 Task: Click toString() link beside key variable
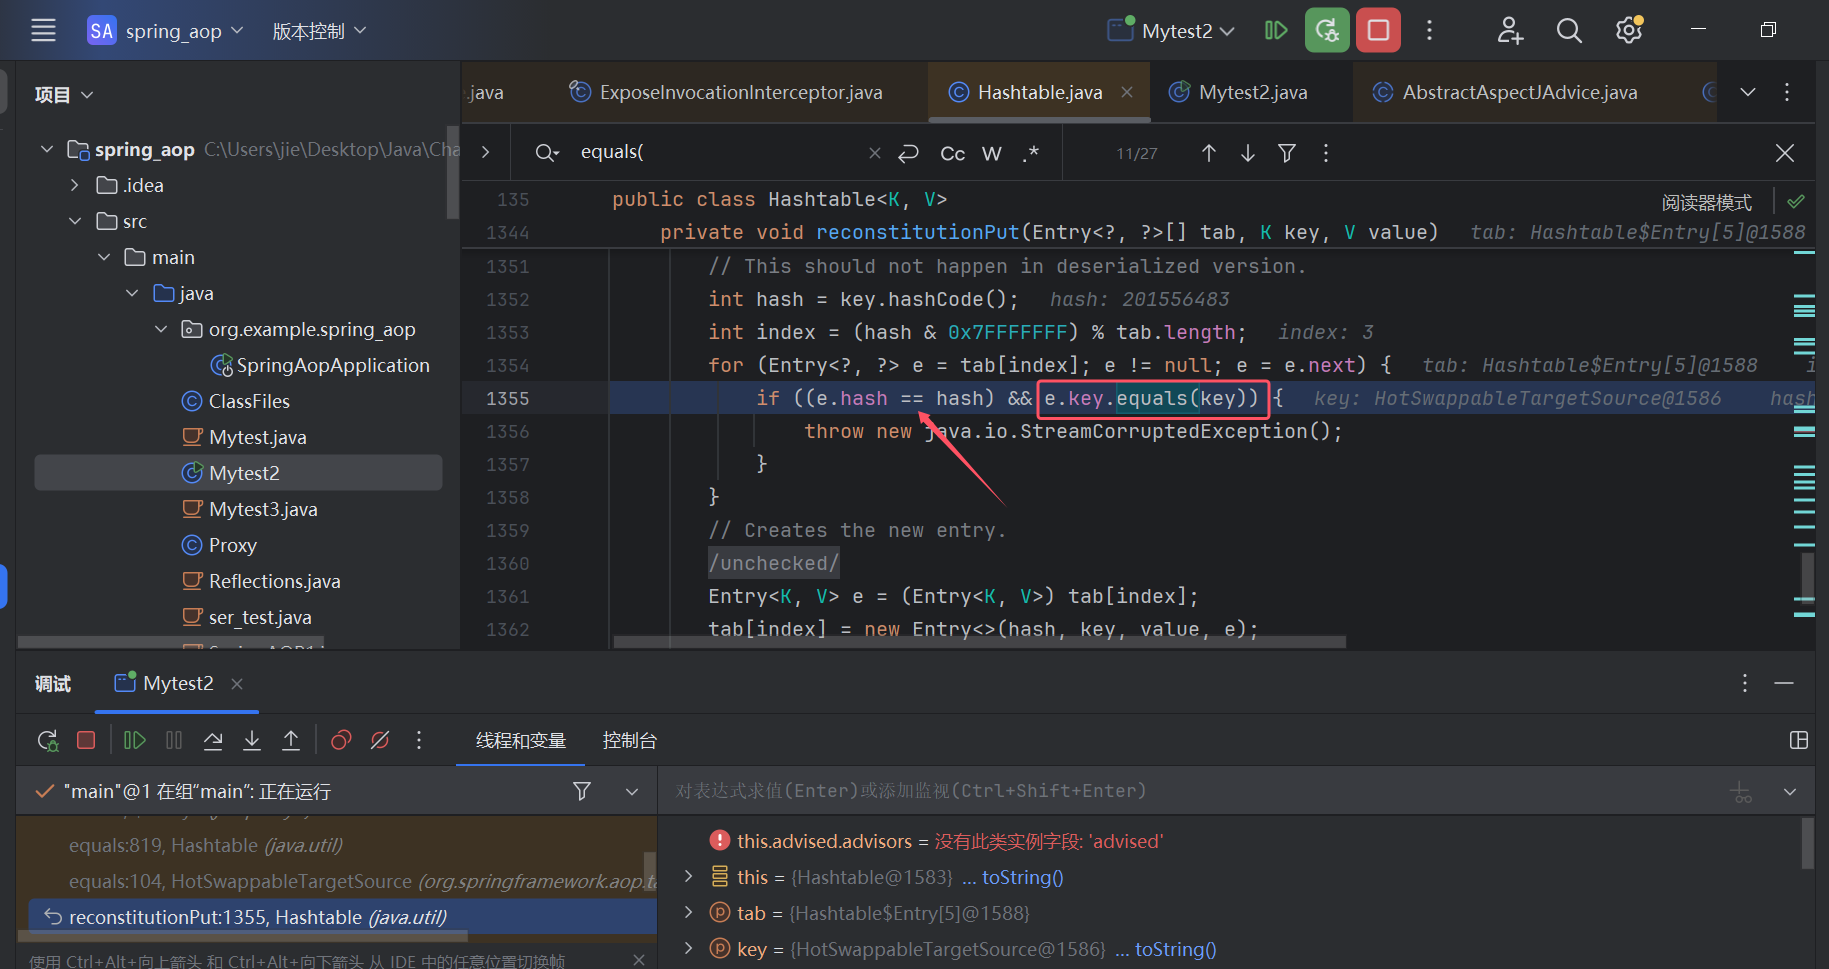[x=1175, y=949]
